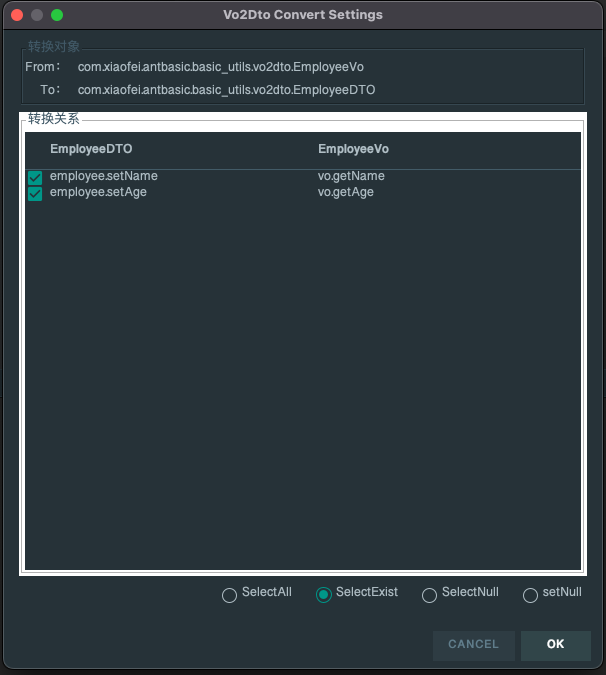
Task: Click the green zoom window button
Action: point(57,15)
